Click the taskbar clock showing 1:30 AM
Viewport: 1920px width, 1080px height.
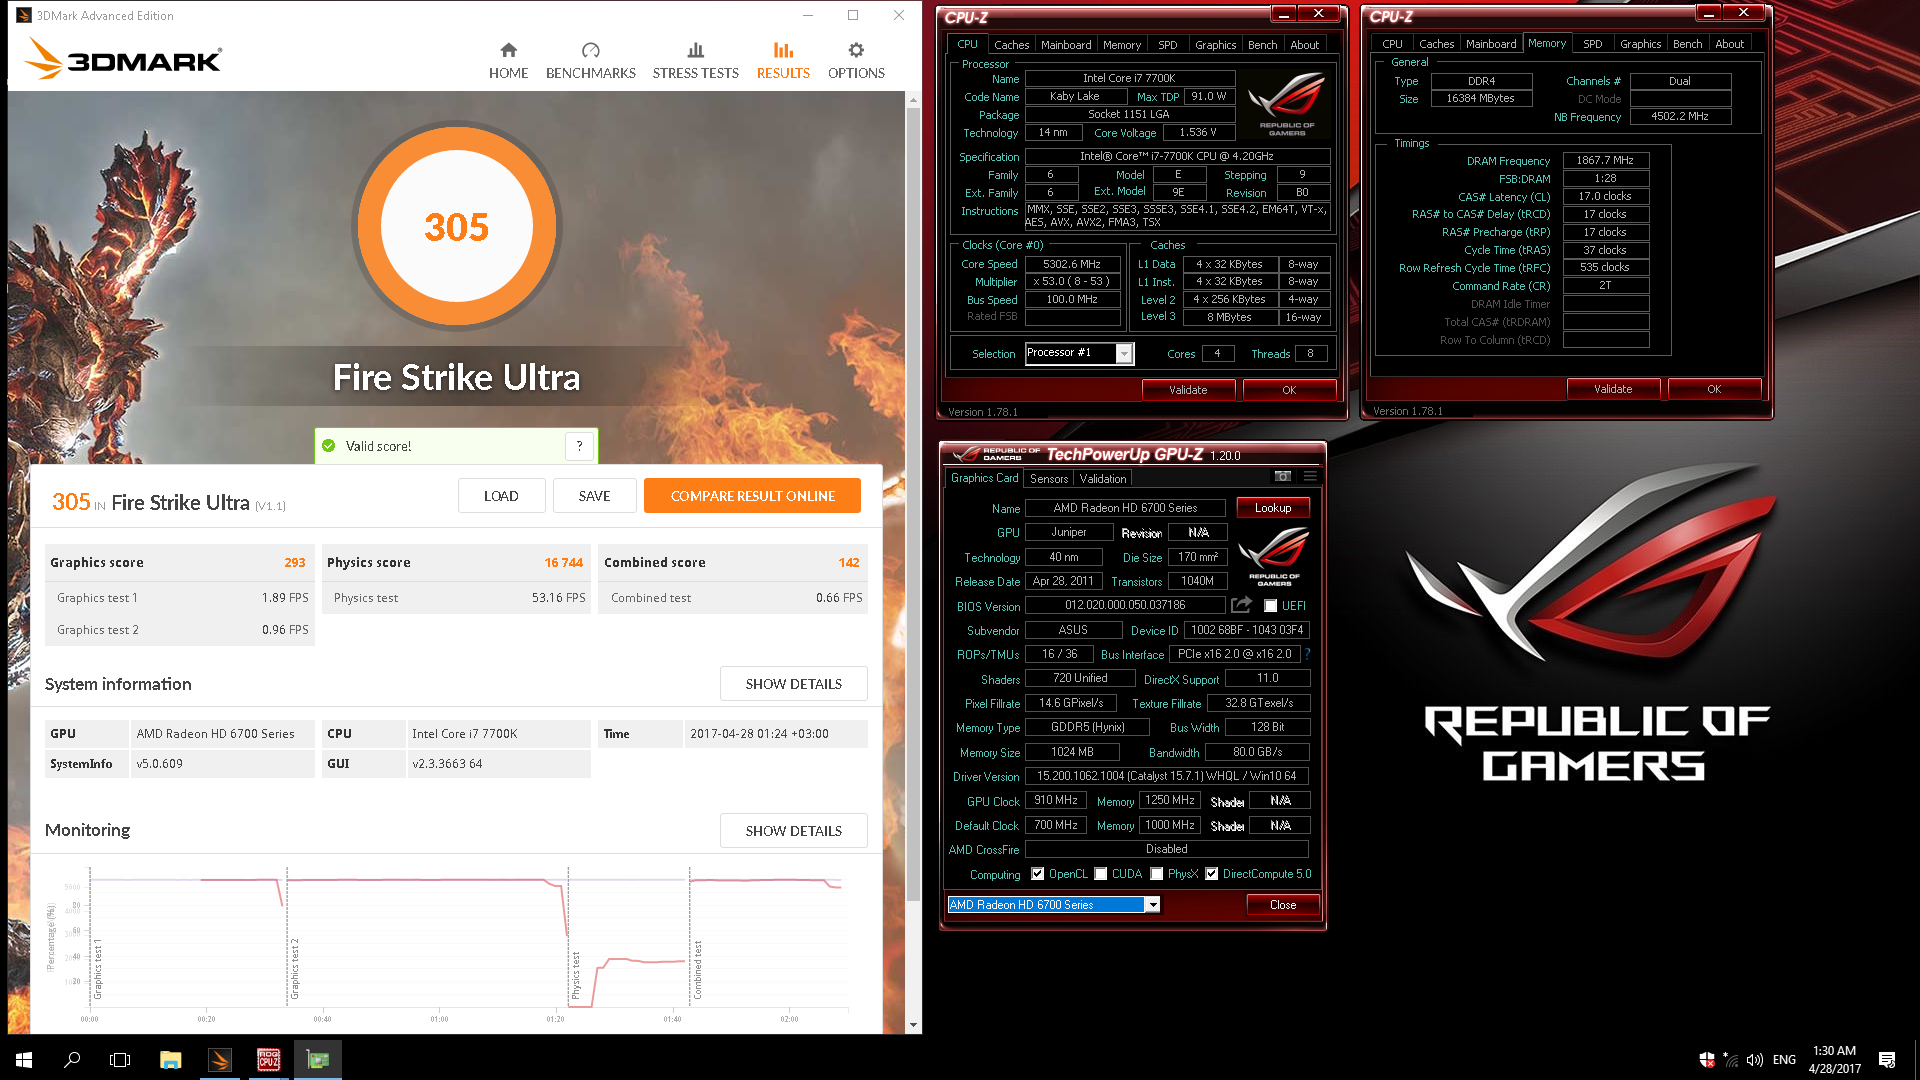click(1834, 1060)
